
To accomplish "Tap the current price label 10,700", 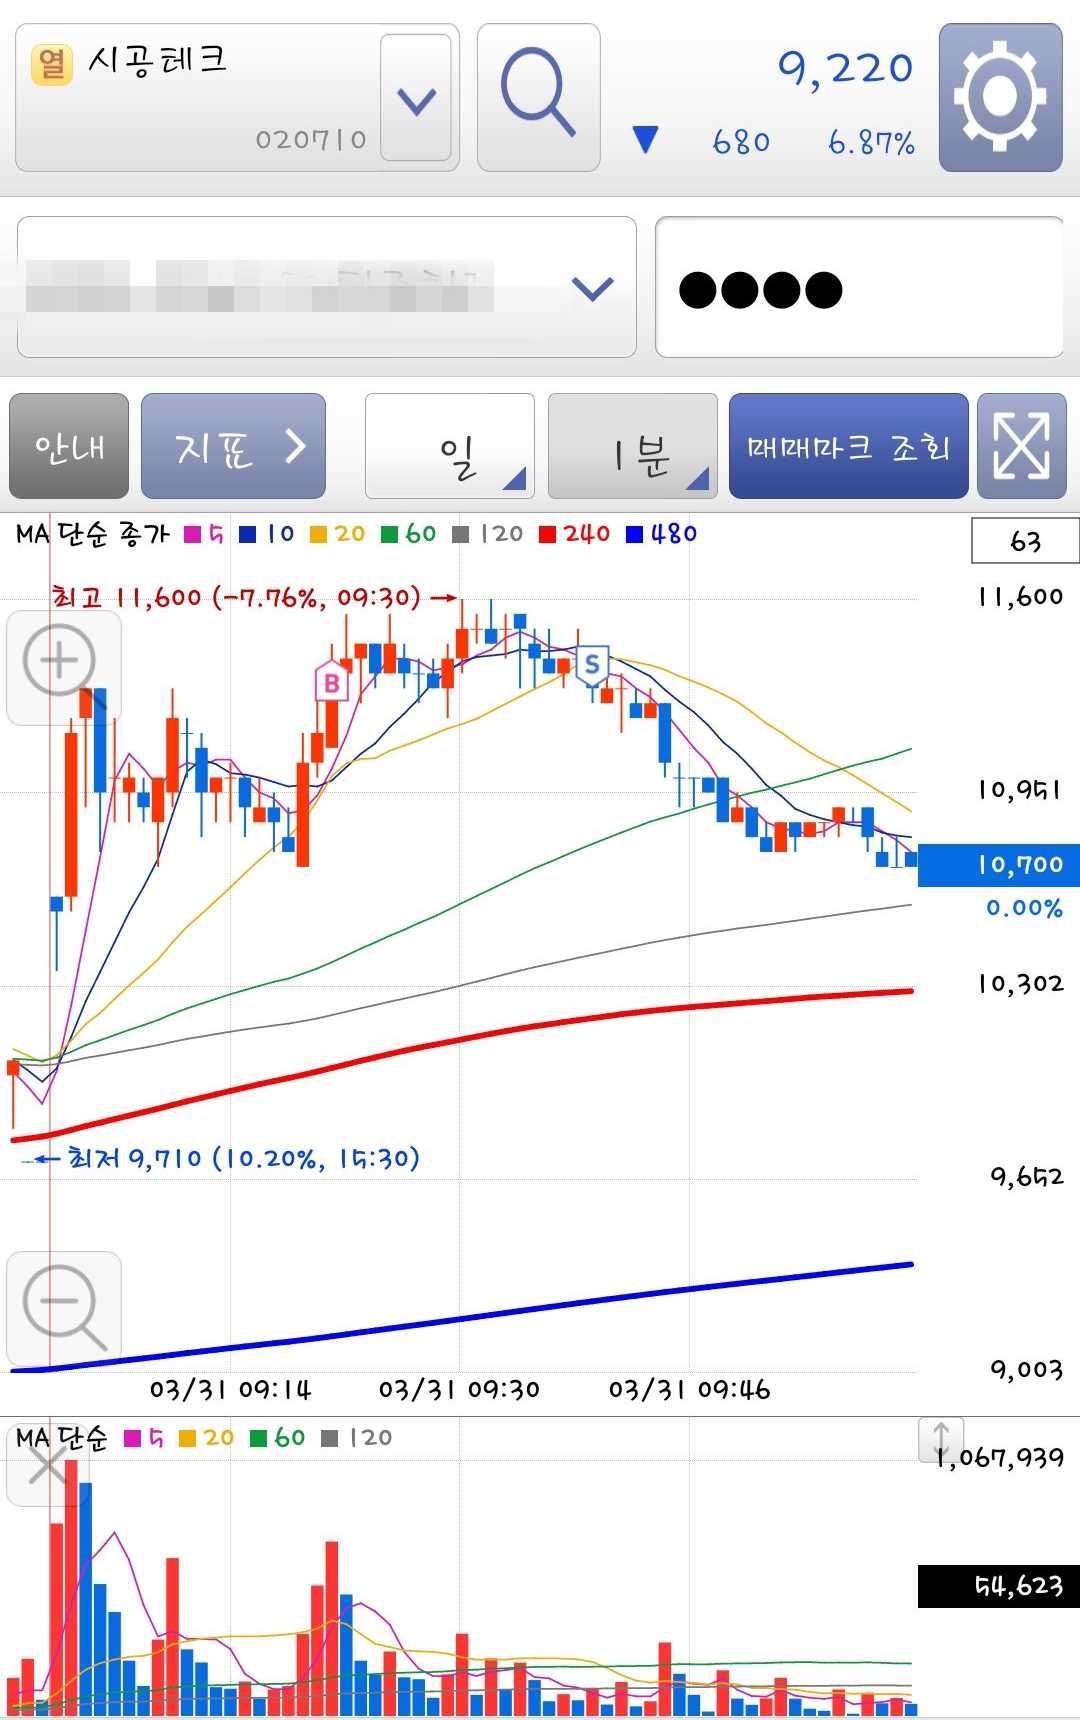I will [999, 865].
